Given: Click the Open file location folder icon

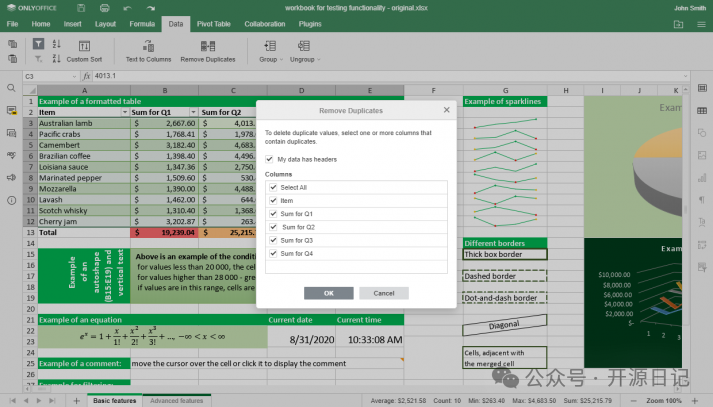Looking at the screenshot, I should point(679,23).
